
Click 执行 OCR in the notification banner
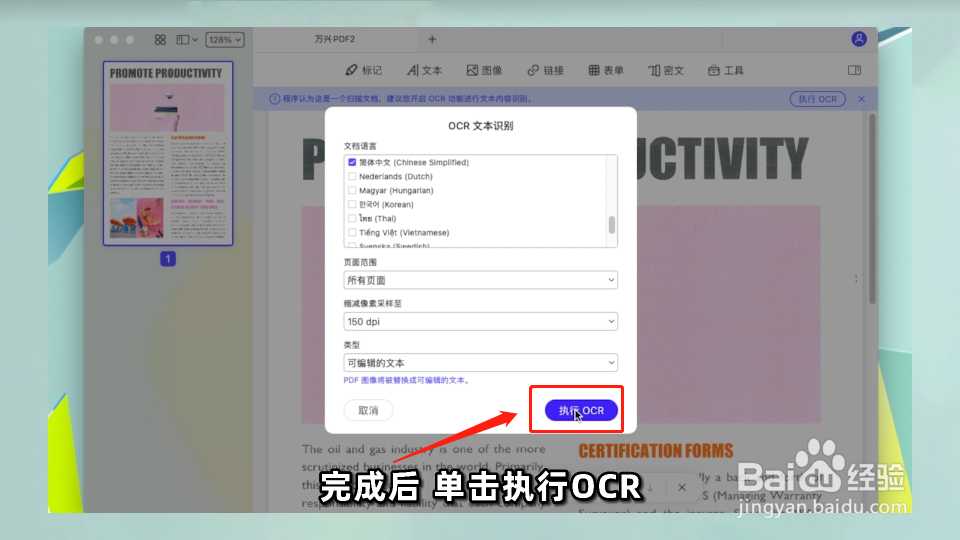click(x=817, y=99)
